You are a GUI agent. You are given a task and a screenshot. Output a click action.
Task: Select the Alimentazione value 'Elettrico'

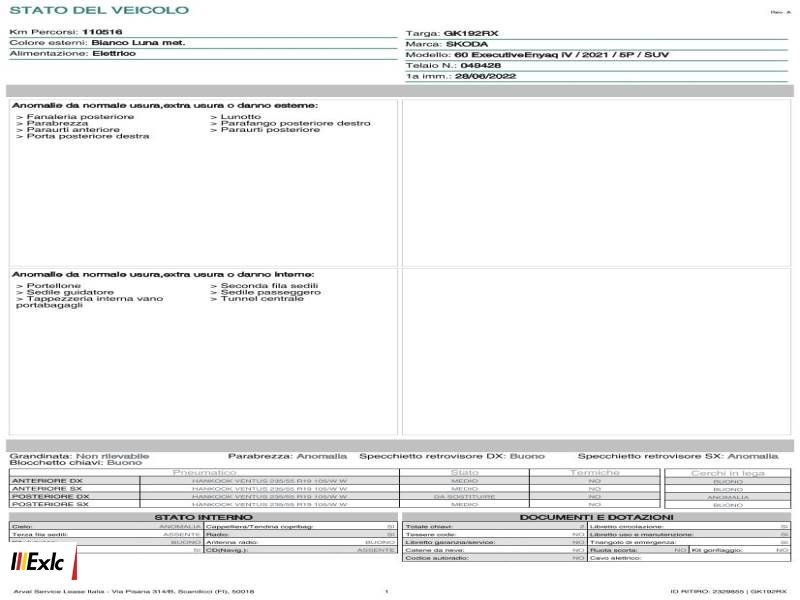point(114,53)
